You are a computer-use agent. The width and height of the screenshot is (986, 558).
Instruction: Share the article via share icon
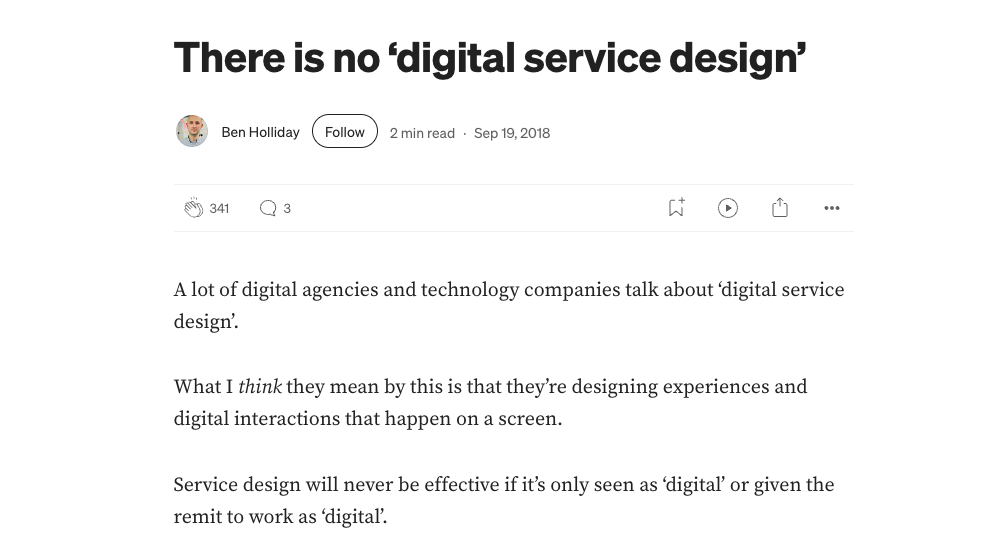coord(780,208)
